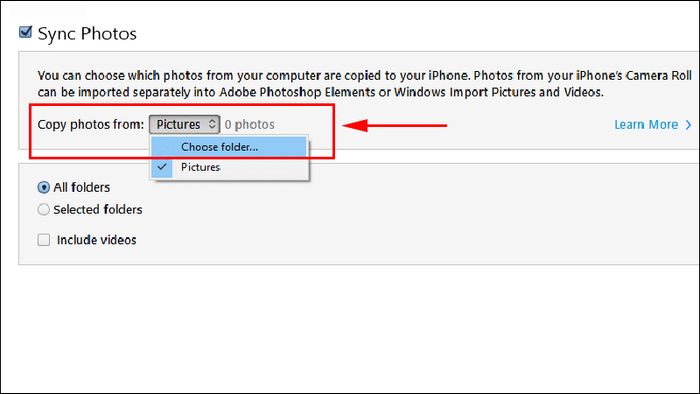
Task: Click the Copy photos from: label
Action: click(x=91, y=124)
